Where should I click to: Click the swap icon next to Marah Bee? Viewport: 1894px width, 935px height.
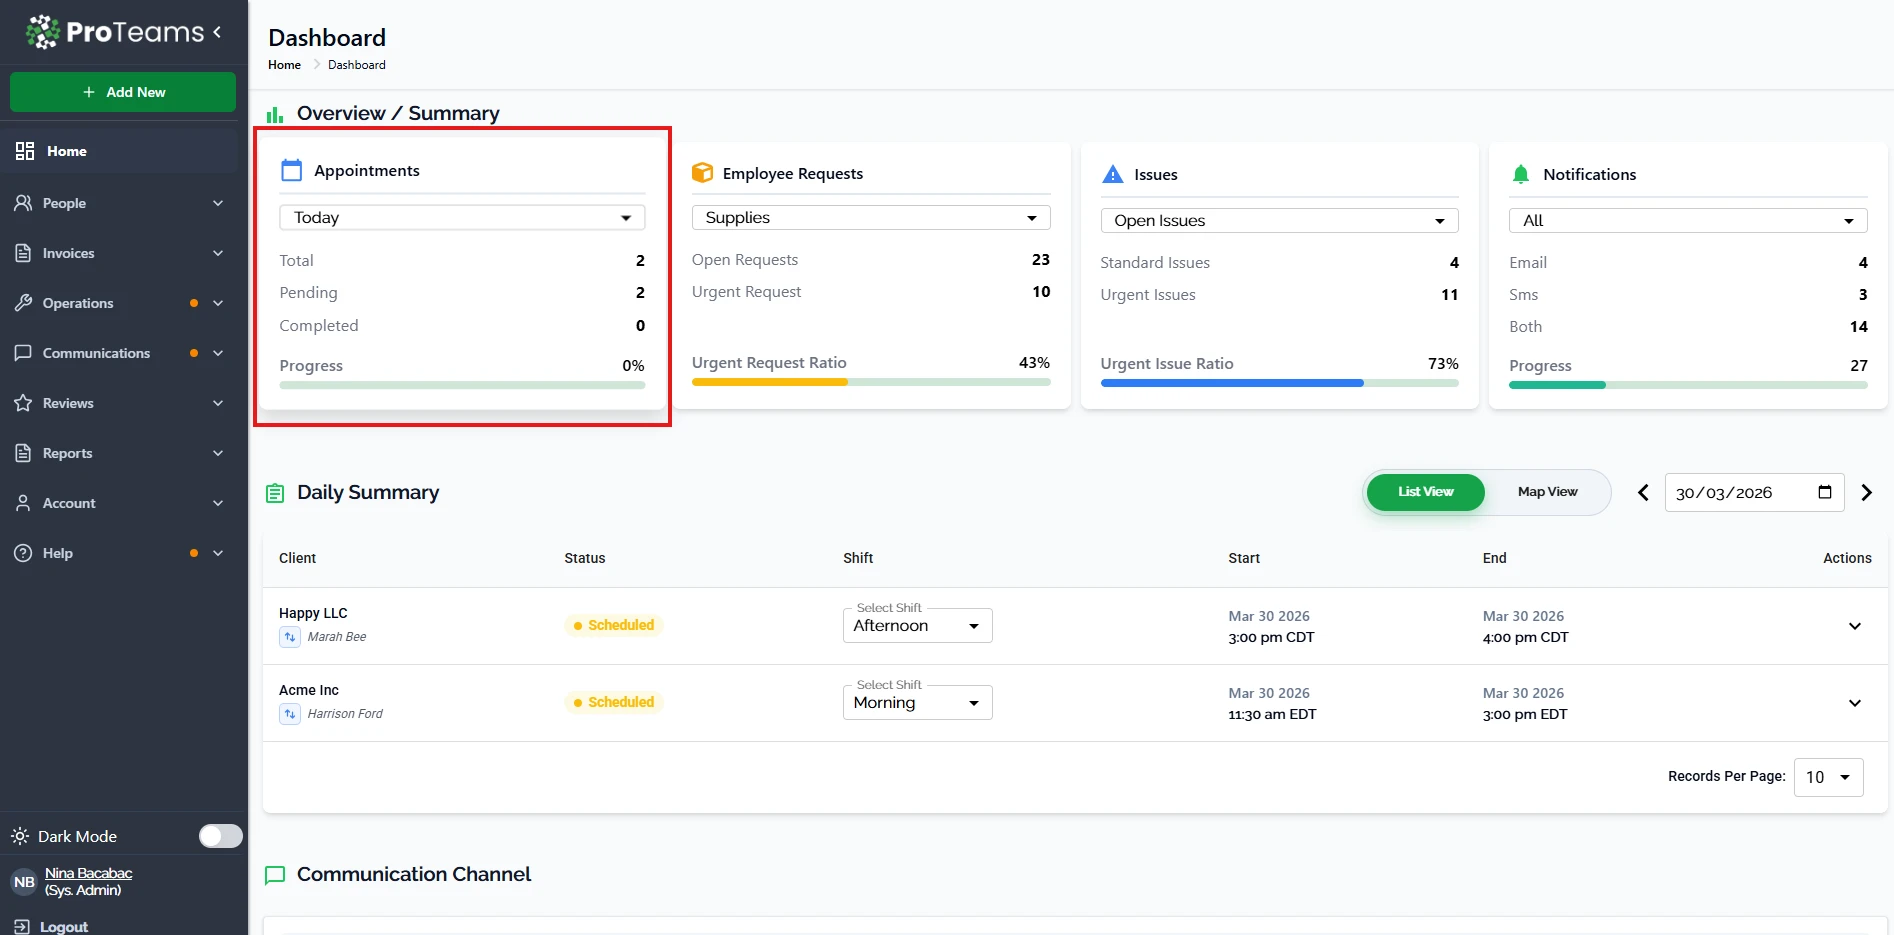pos(290,637)
